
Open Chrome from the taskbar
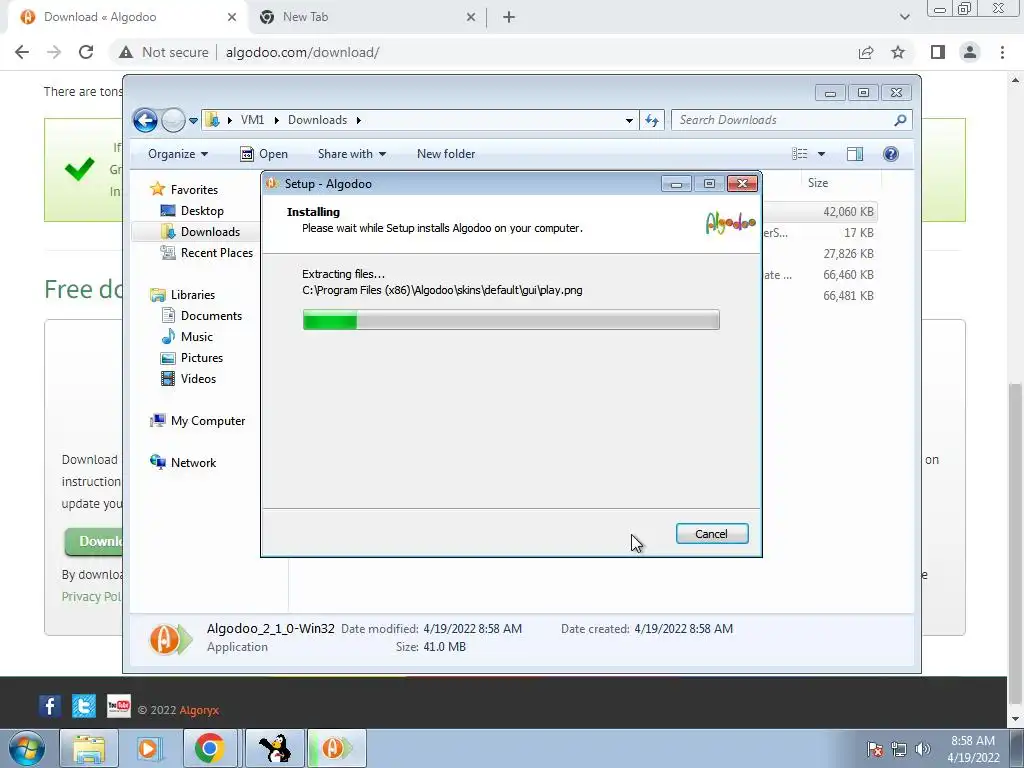pos(210,748)
